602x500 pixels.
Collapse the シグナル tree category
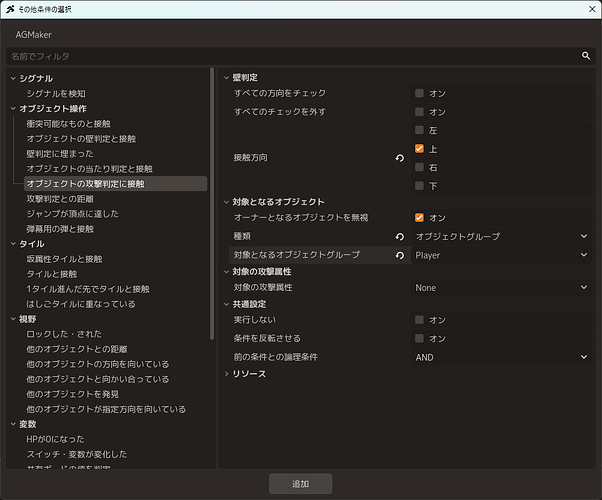coord(13,78)
